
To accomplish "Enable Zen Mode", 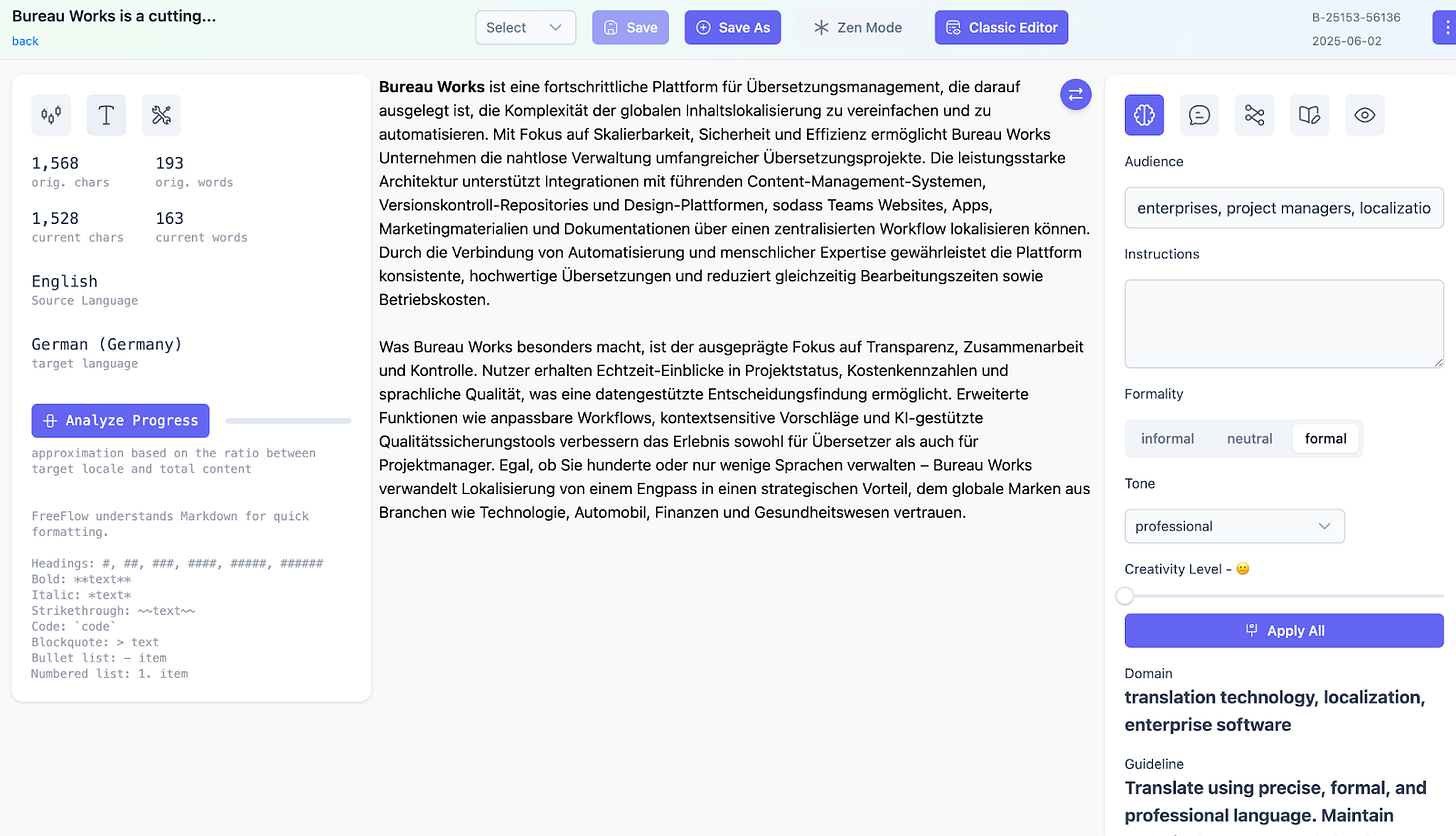I will point(857,27).
